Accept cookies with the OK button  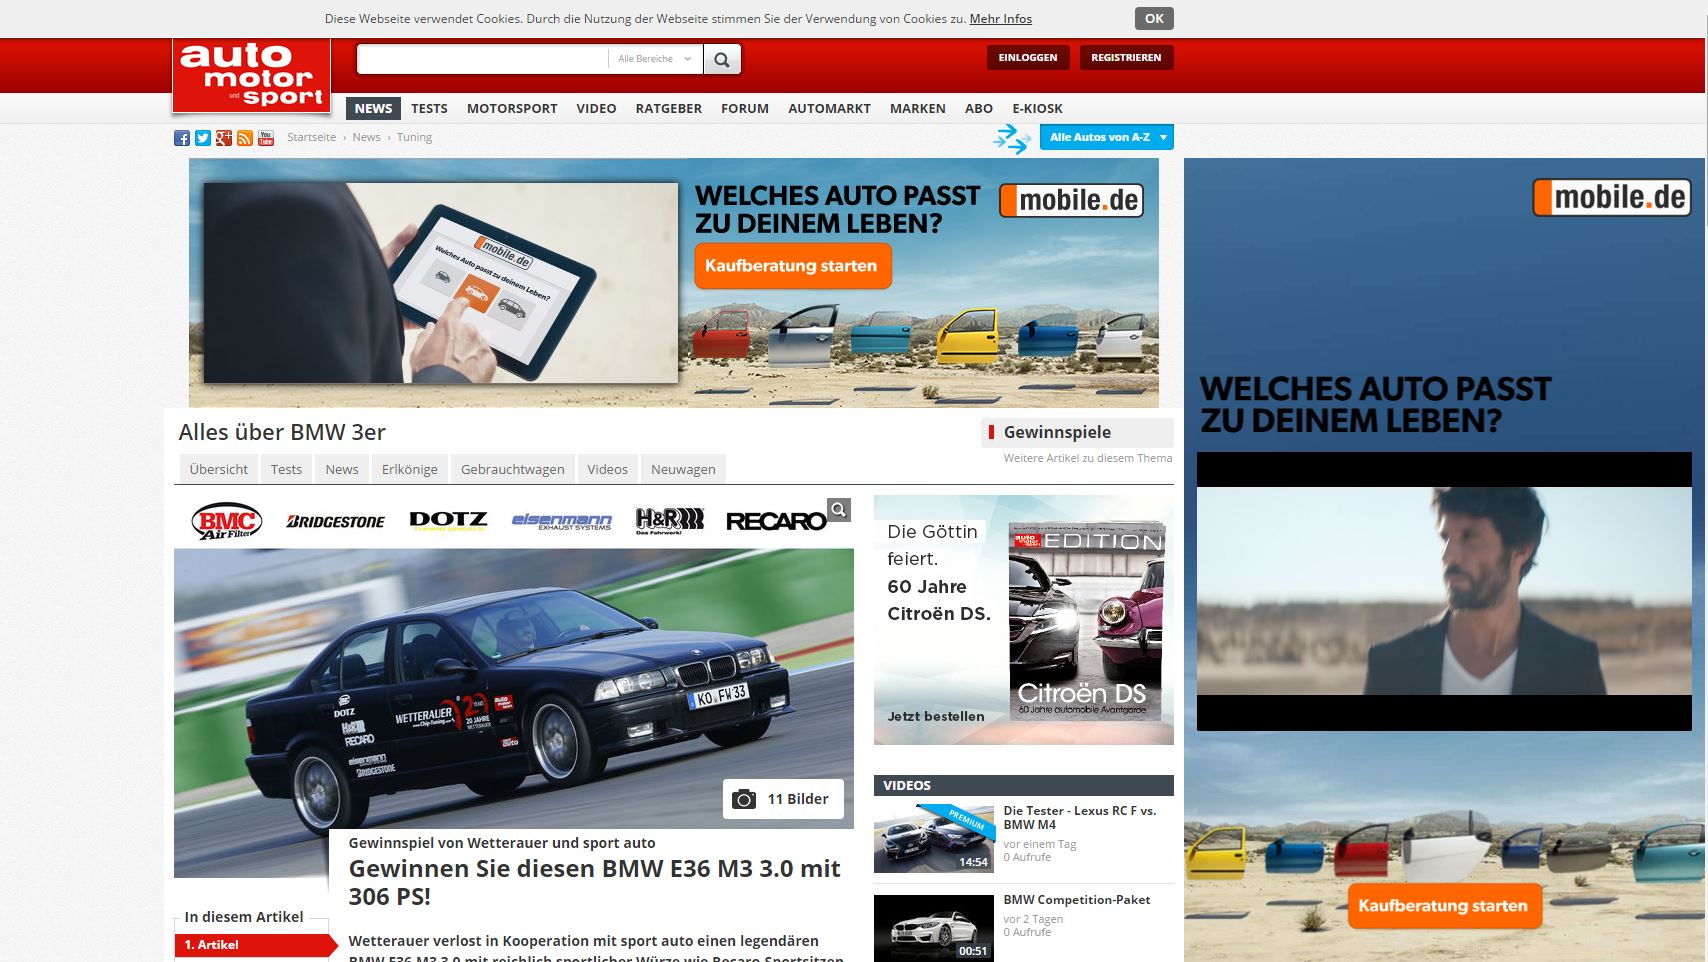tap(1154, 18)
